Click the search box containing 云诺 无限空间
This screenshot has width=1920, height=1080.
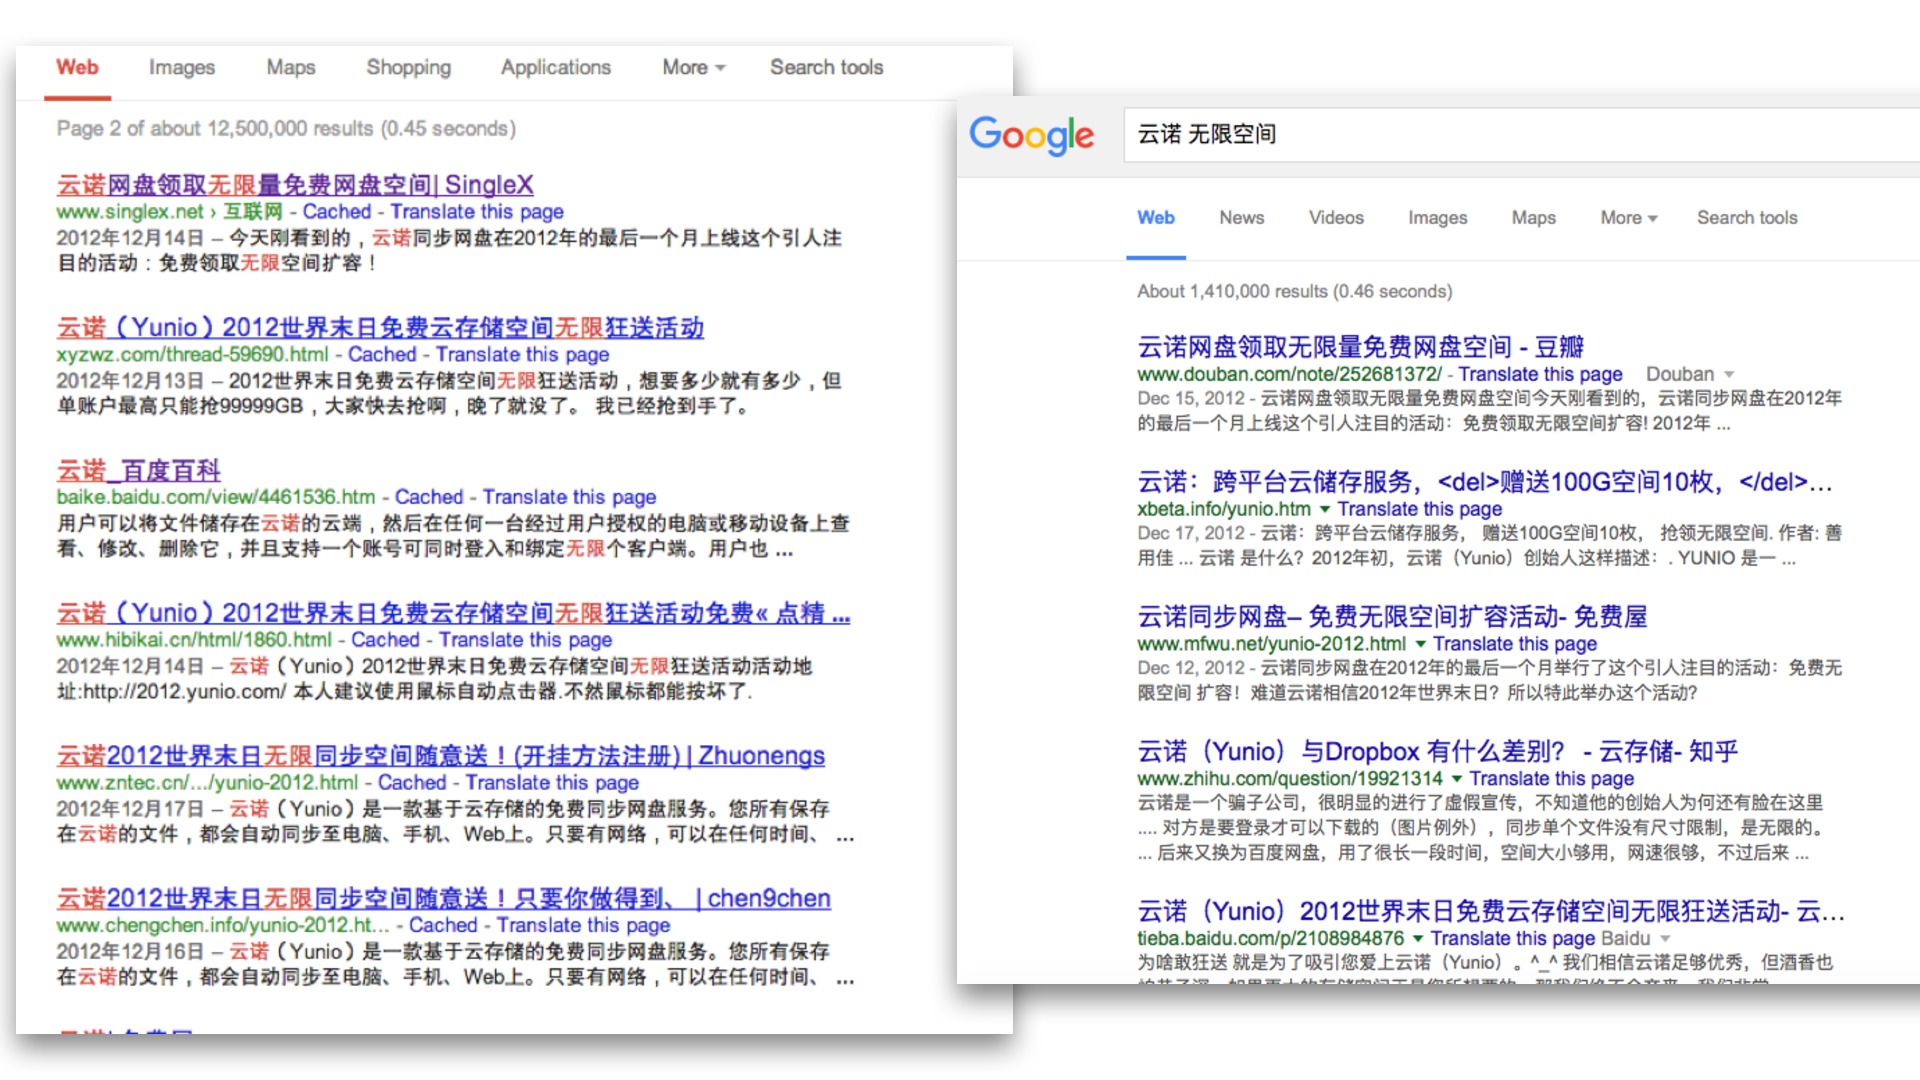click(x=1522, y=134)
